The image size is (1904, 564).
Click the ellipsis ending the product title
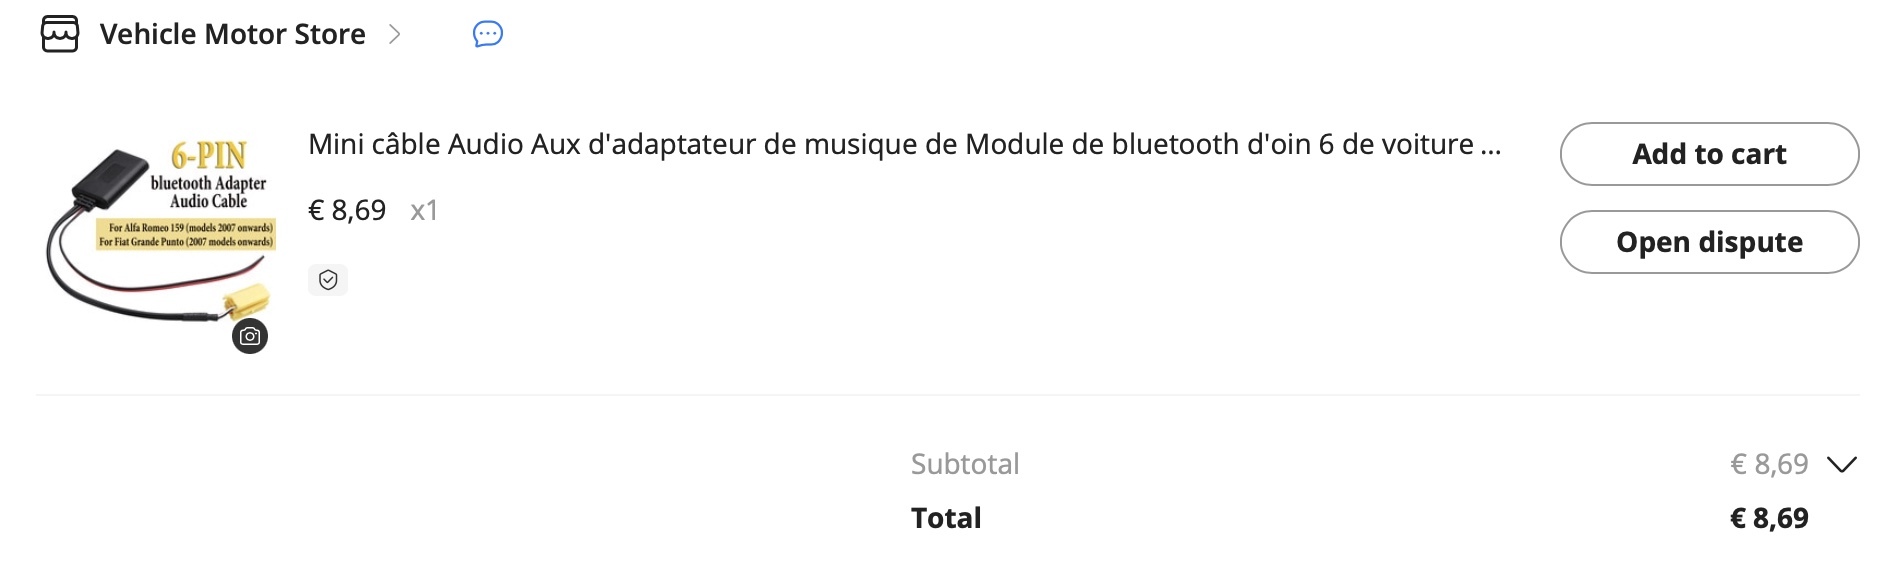(x=1490, y=146)
